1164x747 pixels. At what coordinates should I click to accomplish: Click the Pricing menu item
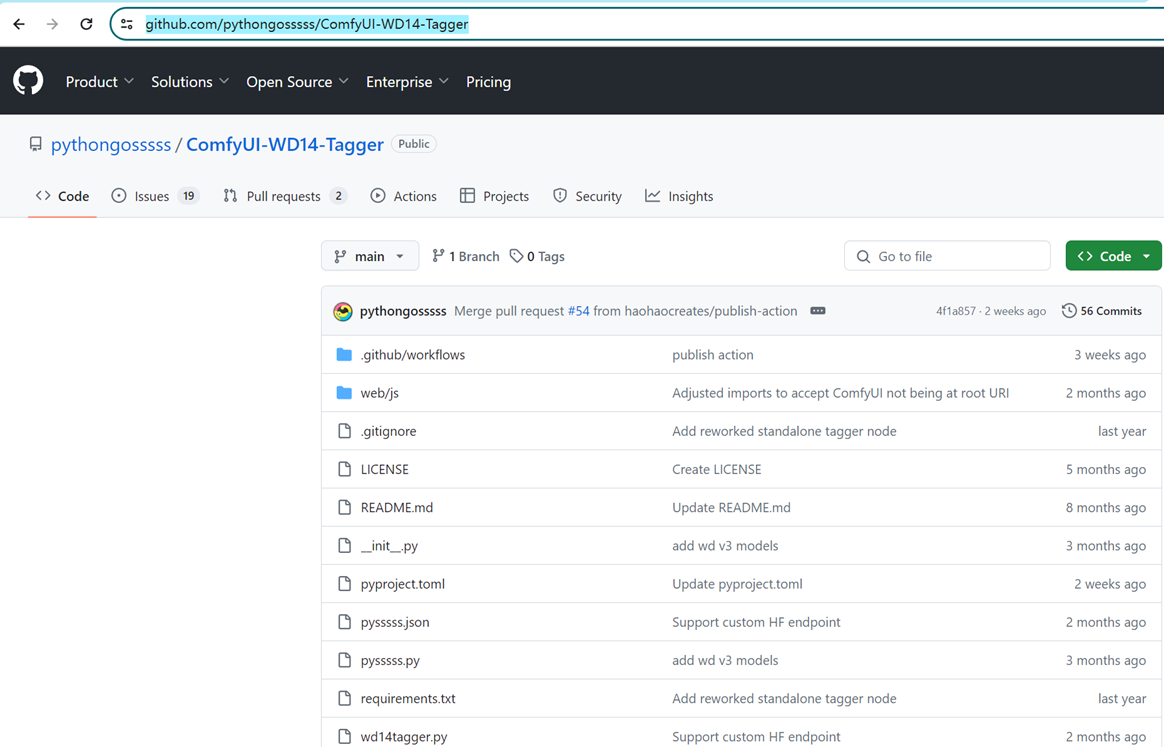488,82
